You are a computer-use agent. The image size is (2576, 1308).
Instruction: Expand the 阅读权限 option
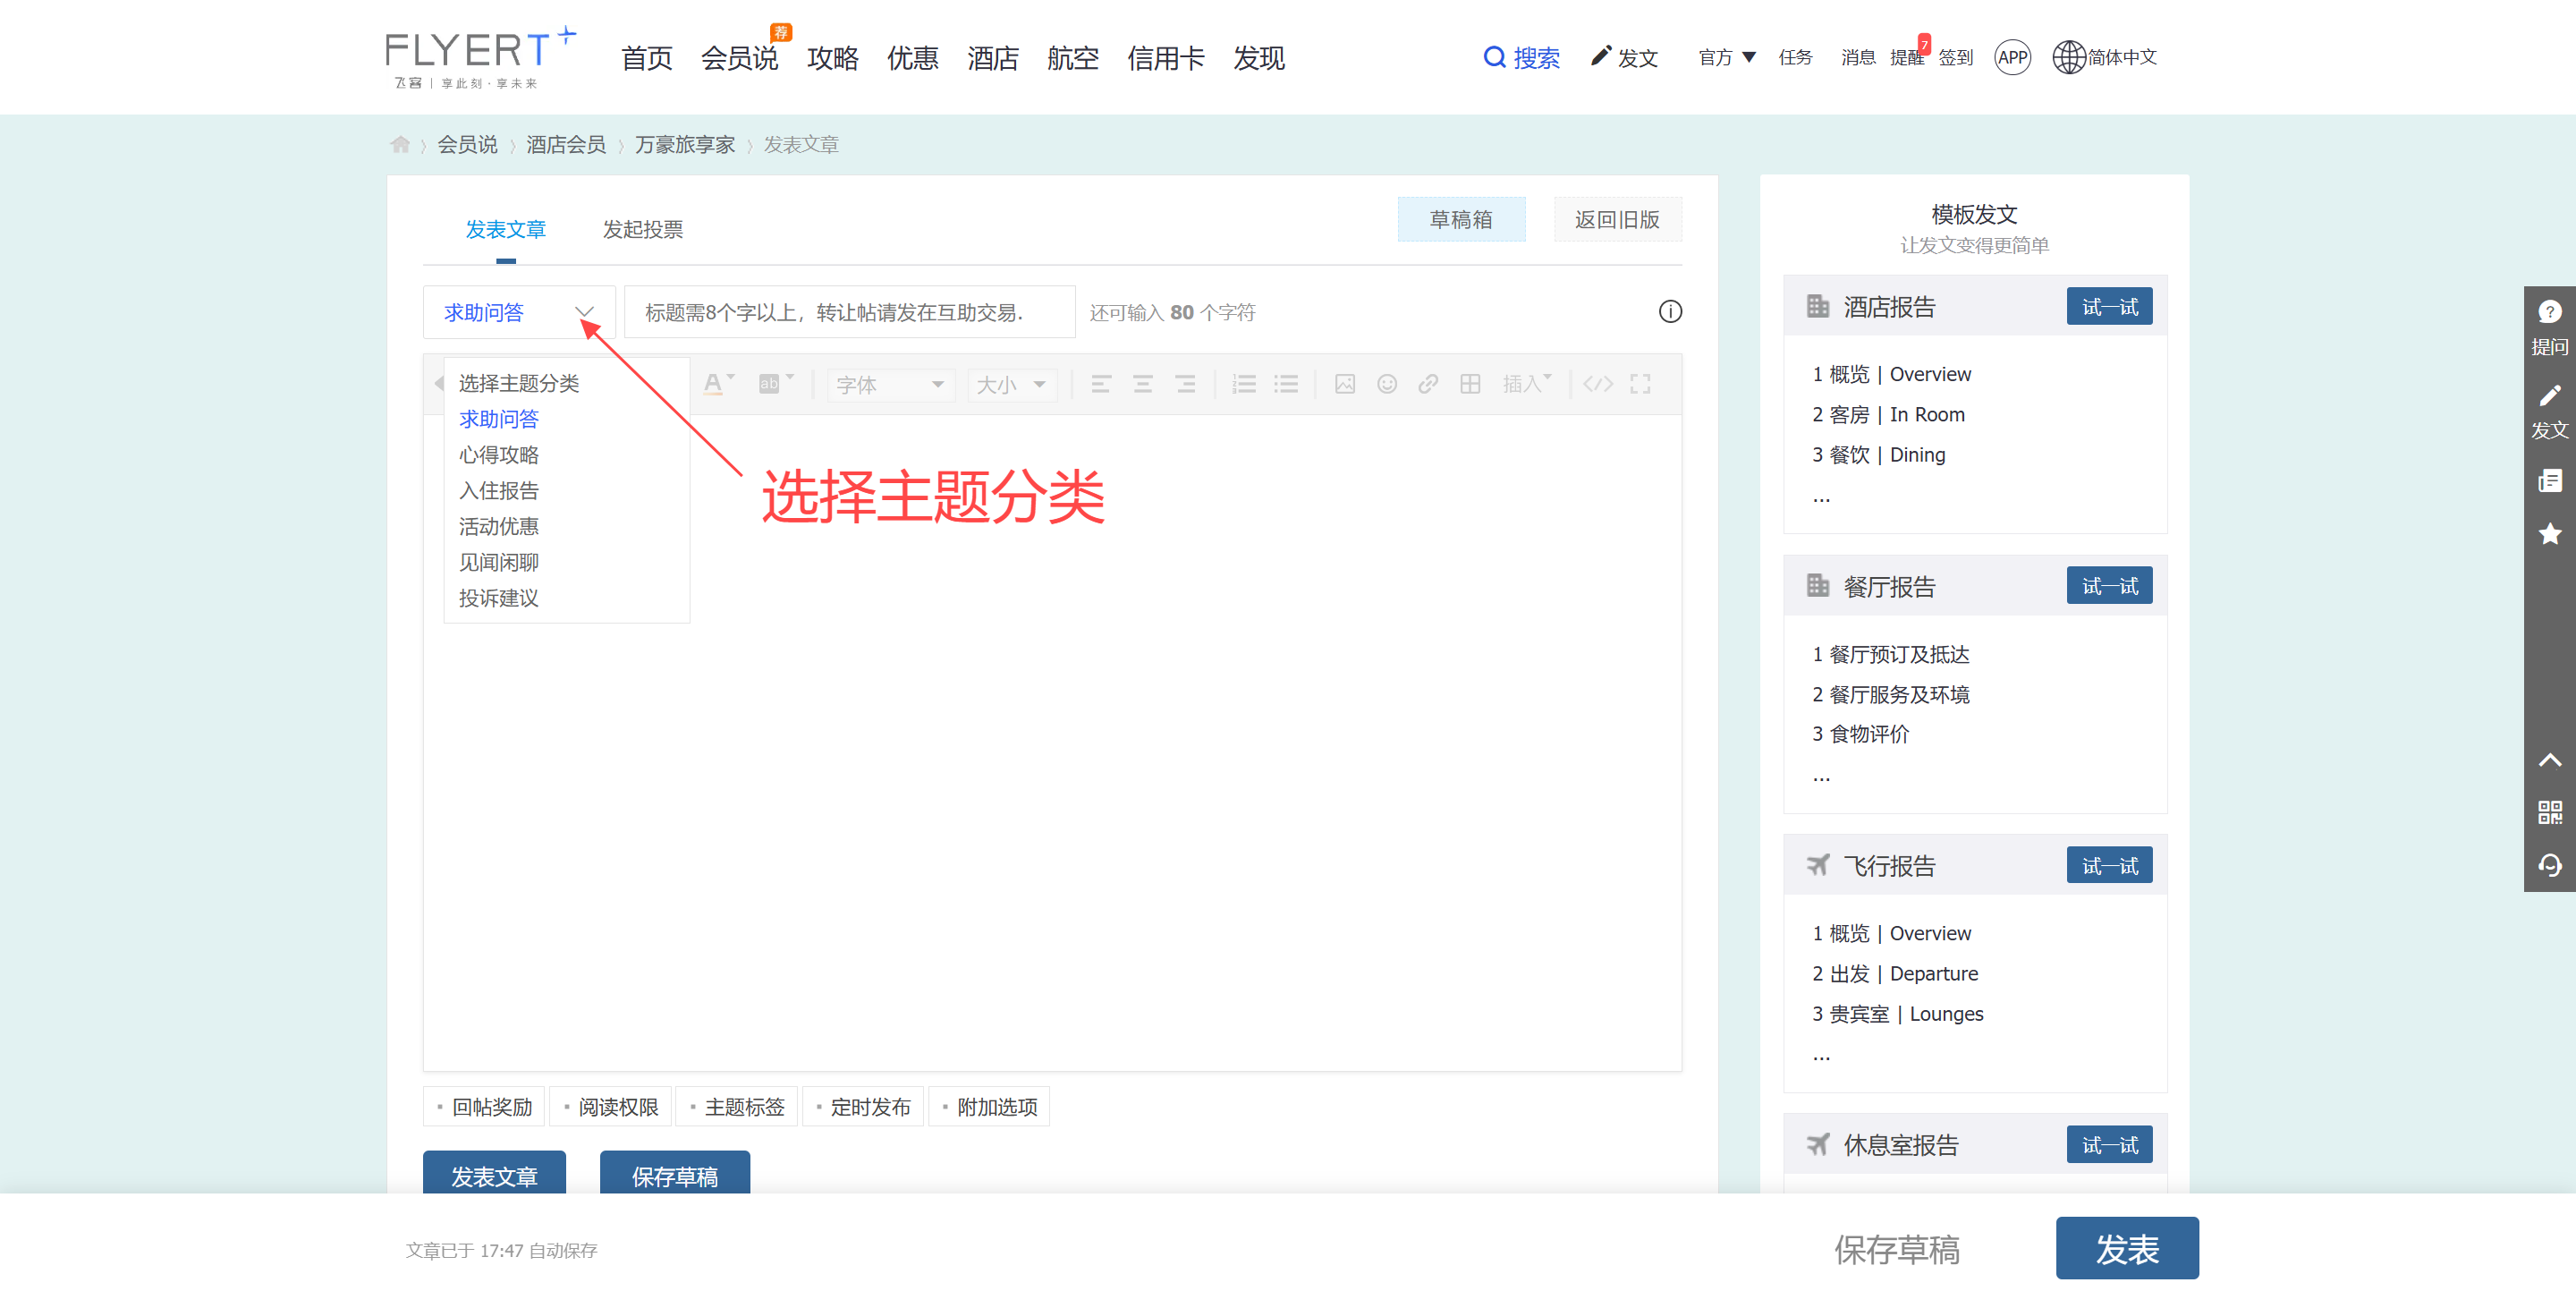610,1107
